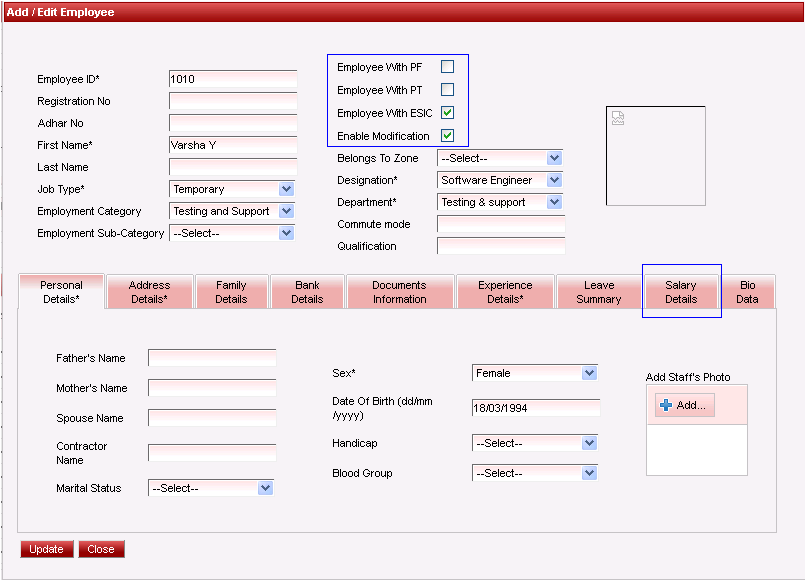The image size is (806, 581).
Task: Switch to Documents Information tab
Action: [399, 292]
